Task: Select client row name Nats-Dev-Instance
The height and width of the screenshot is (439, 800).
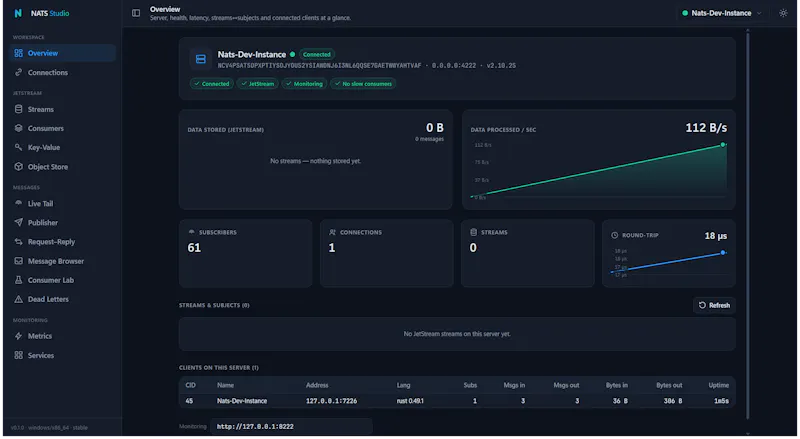Action: (x=242, y=401)
